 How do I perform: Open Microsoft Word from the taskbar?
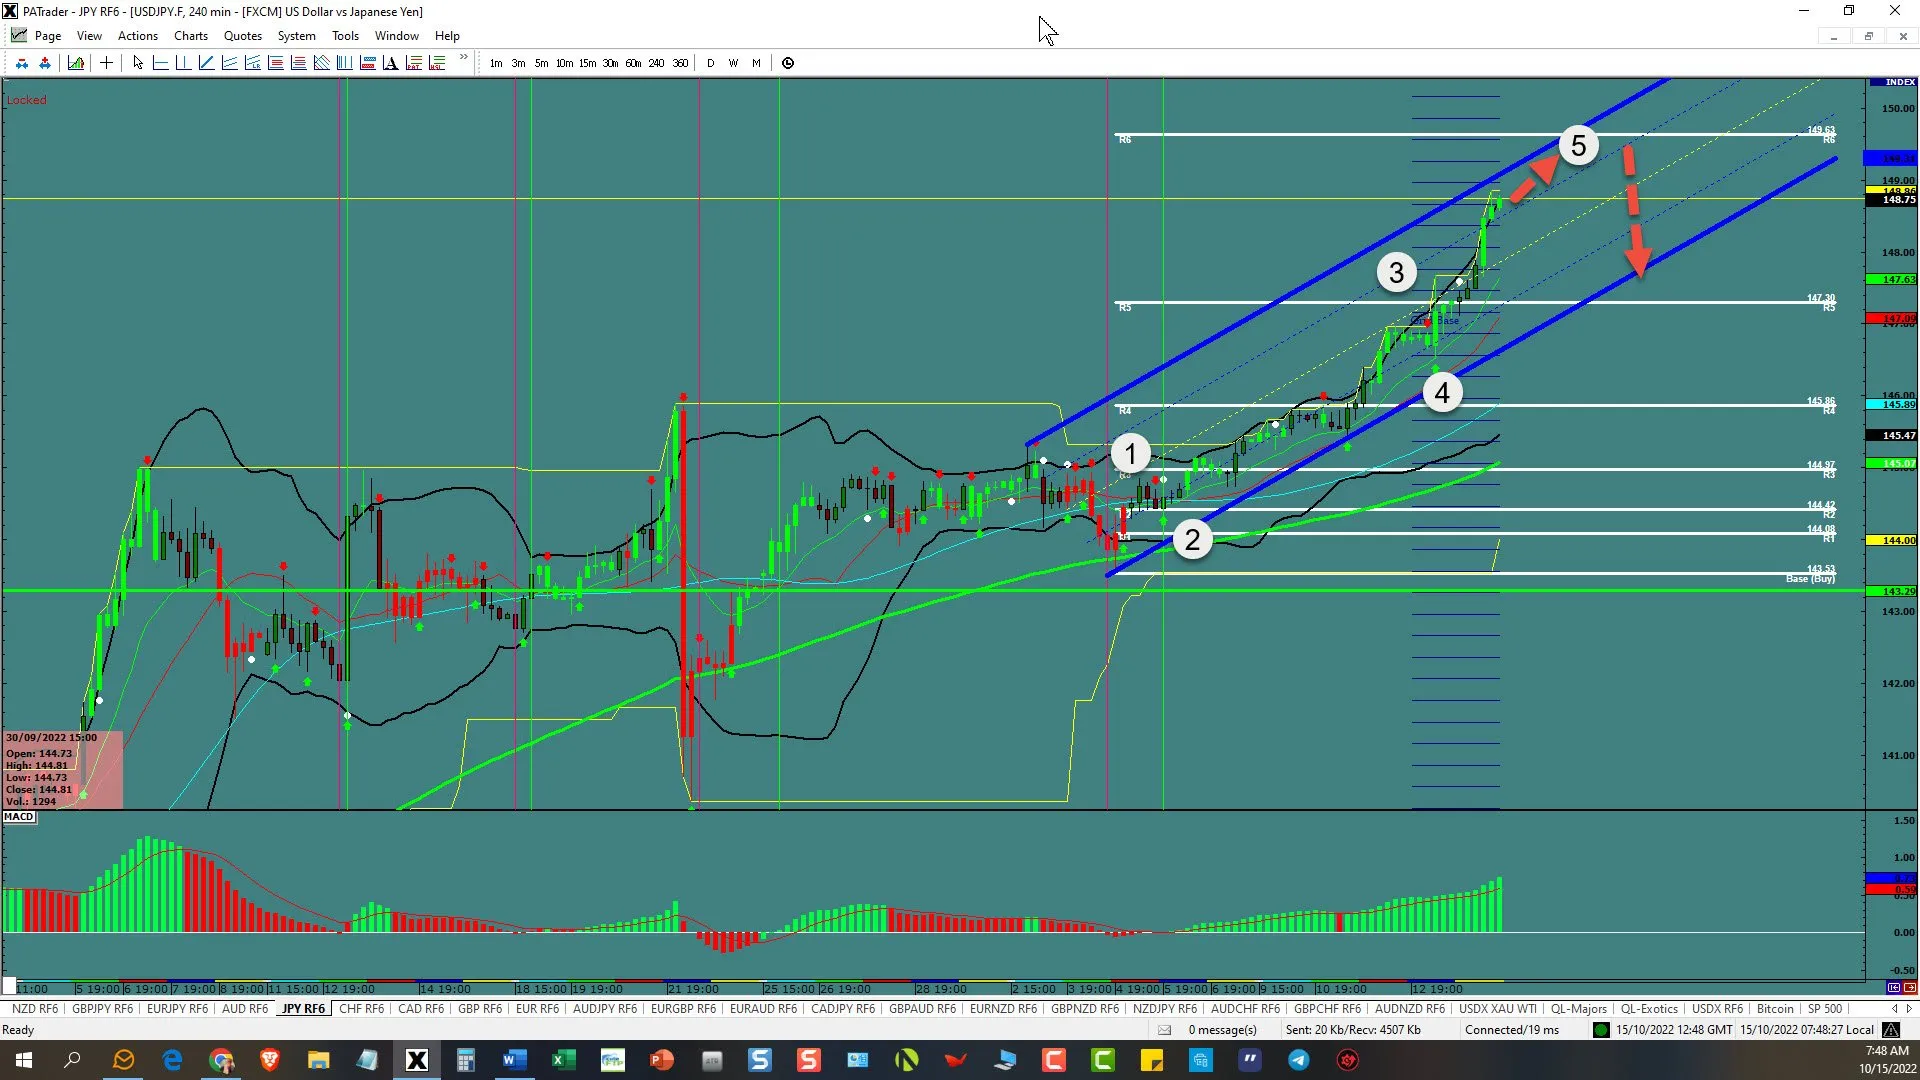[x=514, y=1060]
